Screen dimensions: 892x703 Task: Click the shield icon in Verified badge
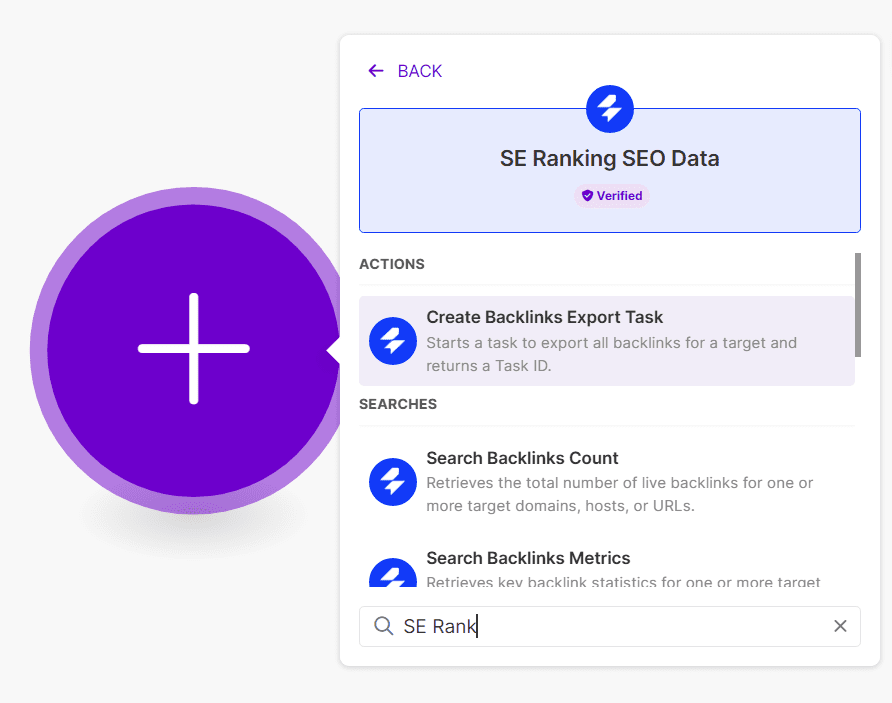pos(587,196)
